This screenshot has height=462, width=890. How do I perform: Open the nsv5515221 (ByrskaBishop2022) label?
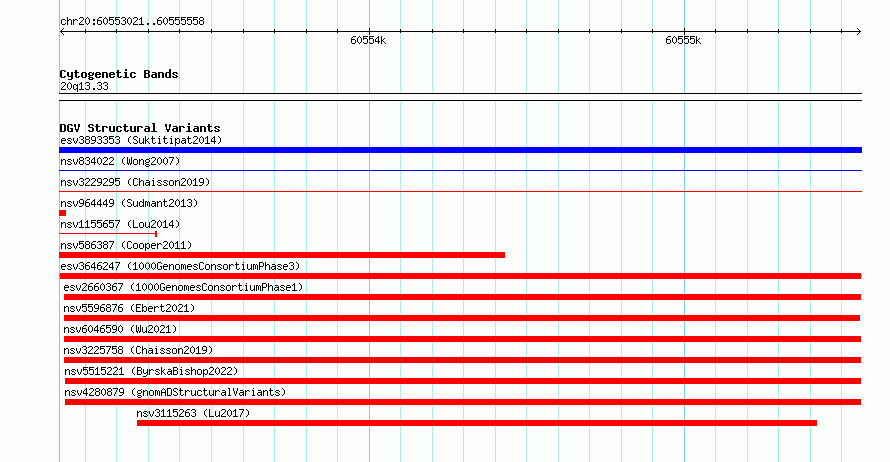[151, 371]
